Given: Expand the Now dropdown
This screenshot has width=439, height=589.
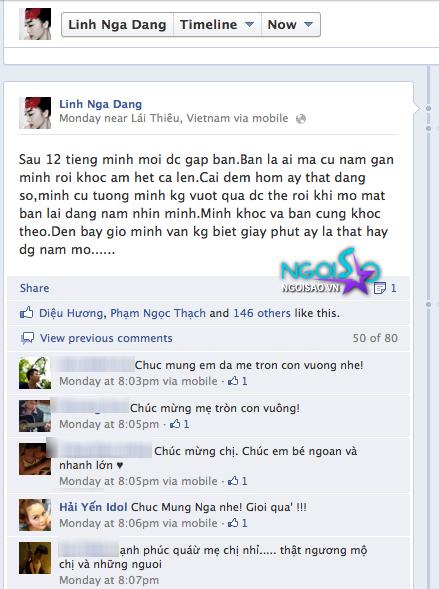Looking at the screenshot, I should [291, 24].
